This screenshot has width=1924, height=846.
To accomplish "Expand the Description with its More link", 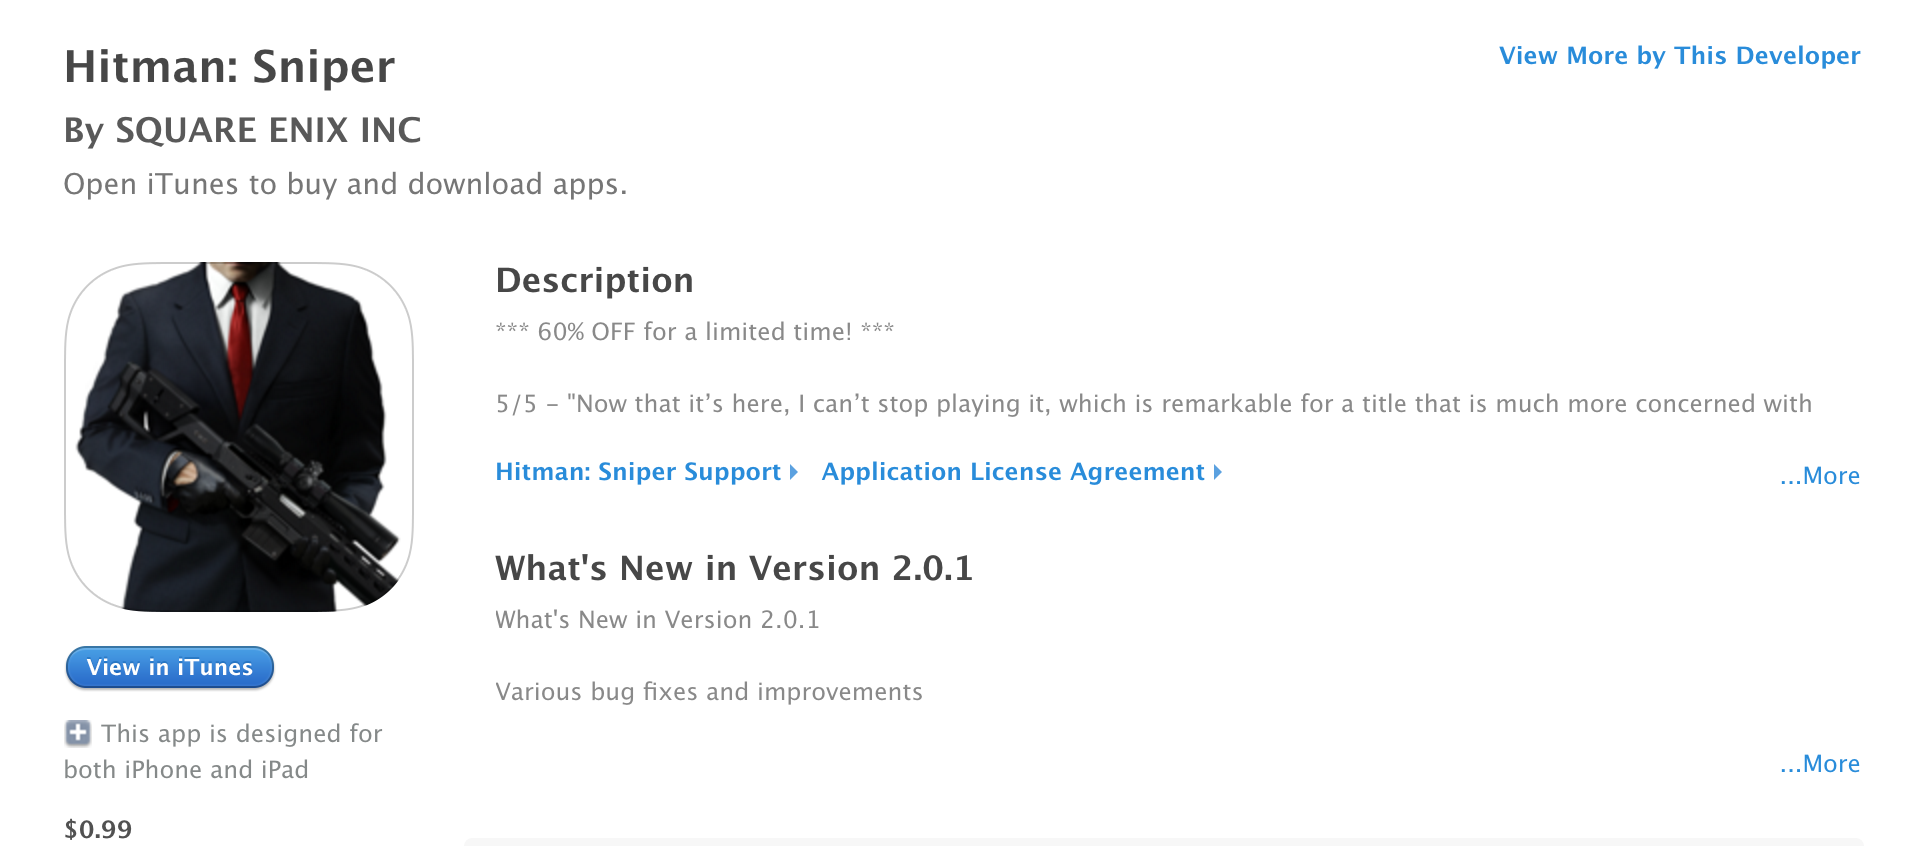I will (x=1819, y=476).
